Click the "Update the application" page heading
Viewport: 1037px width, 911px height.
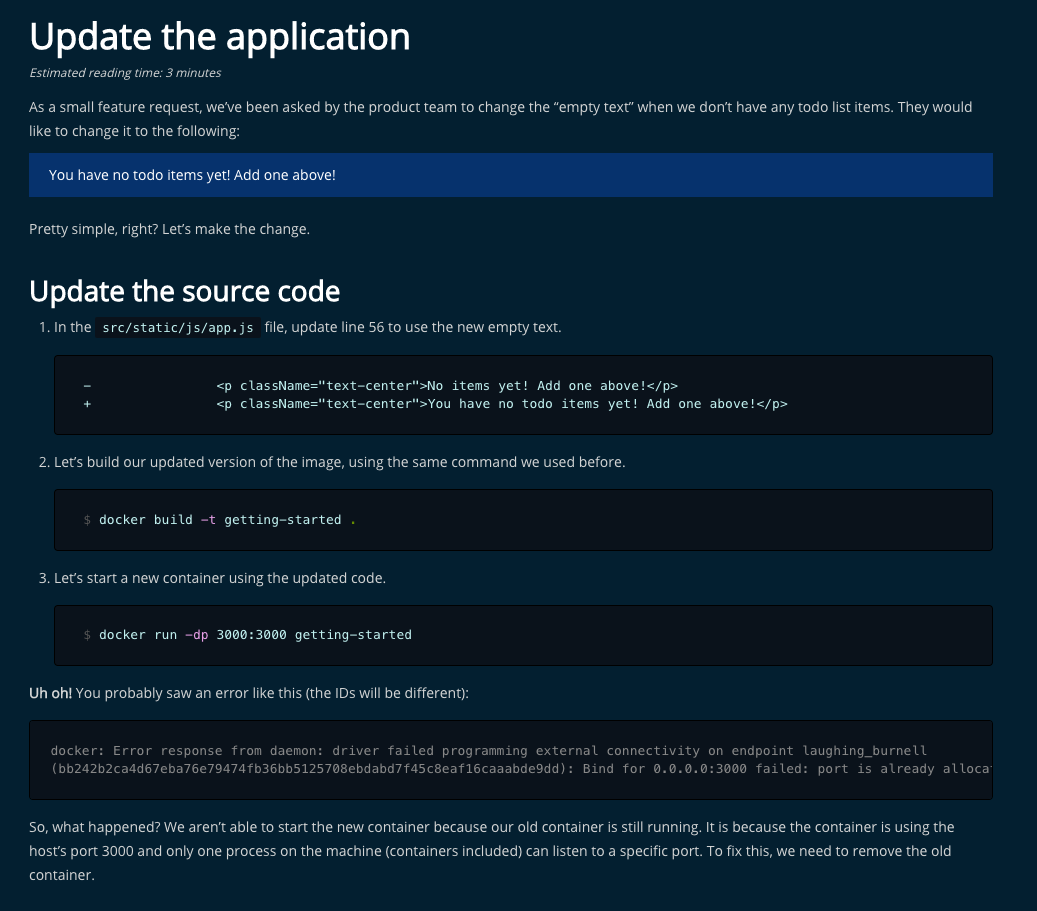[x=220, y=37]
